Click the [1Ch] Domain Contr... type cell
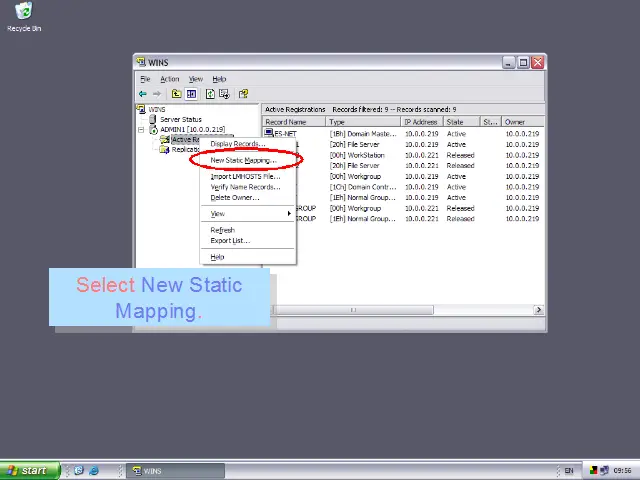 [363, 187]
